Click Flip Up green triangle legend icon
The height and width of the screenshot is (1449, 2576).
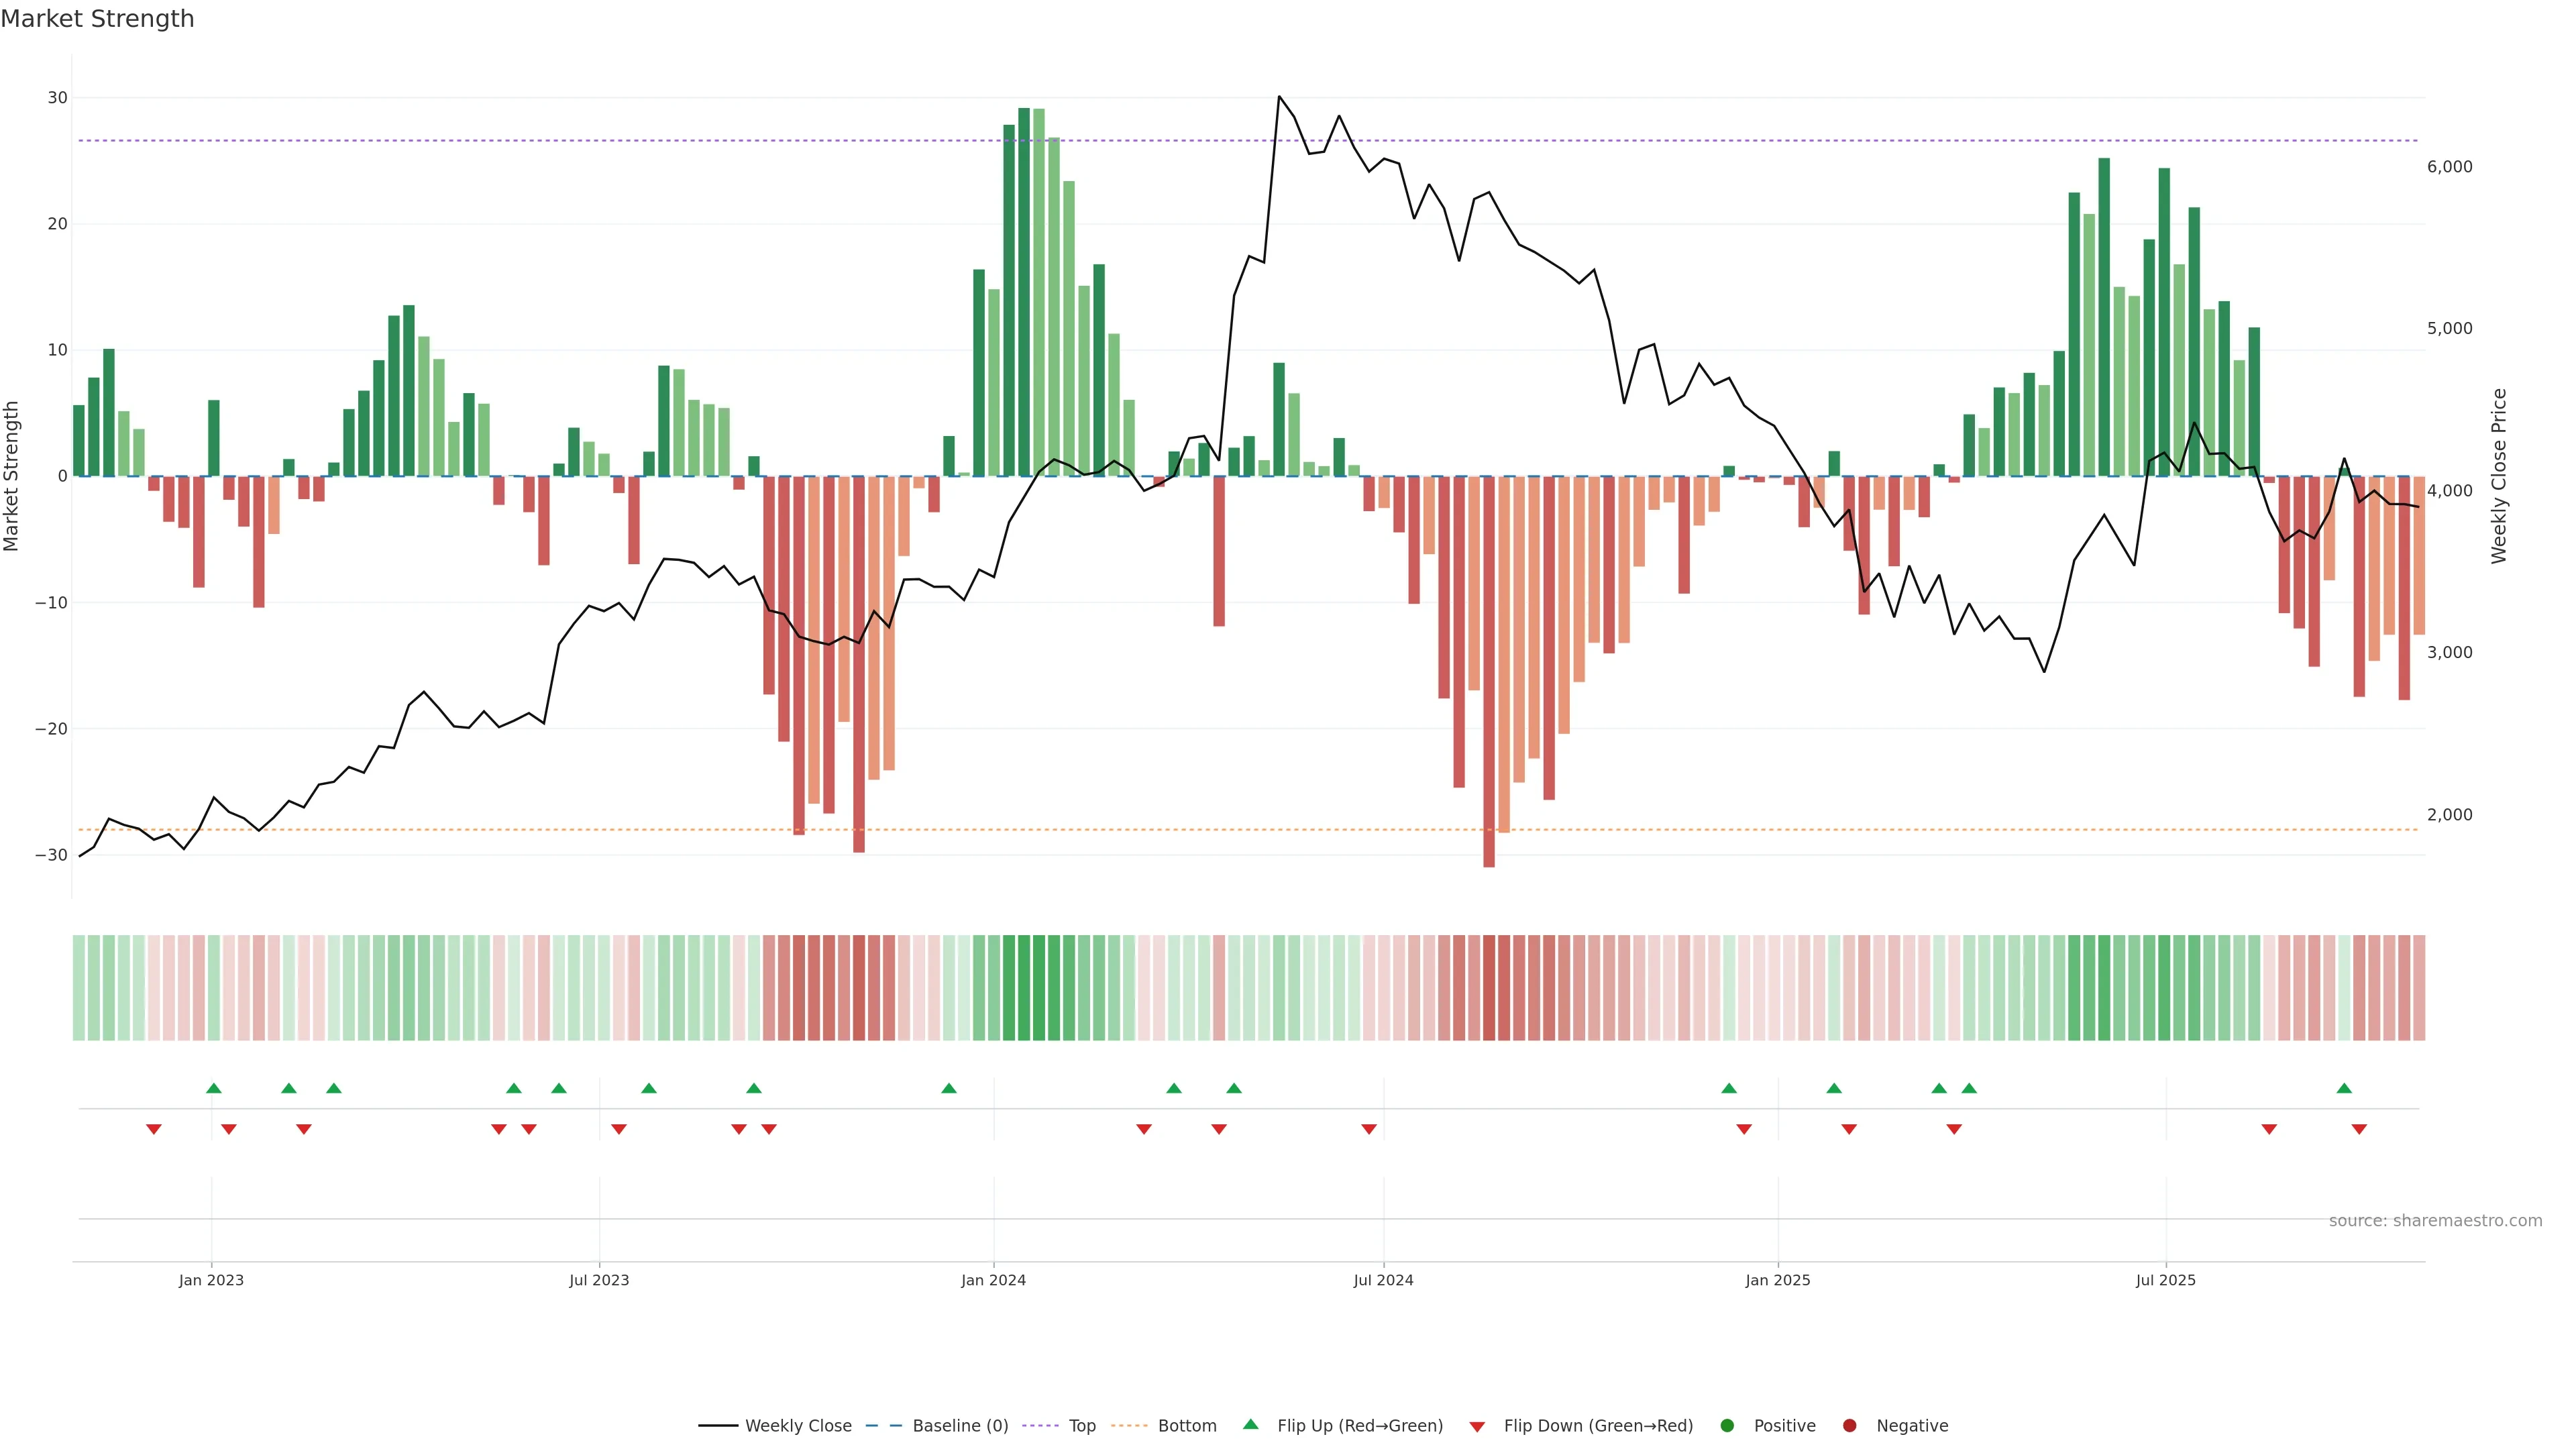tap(1250, 1424)
